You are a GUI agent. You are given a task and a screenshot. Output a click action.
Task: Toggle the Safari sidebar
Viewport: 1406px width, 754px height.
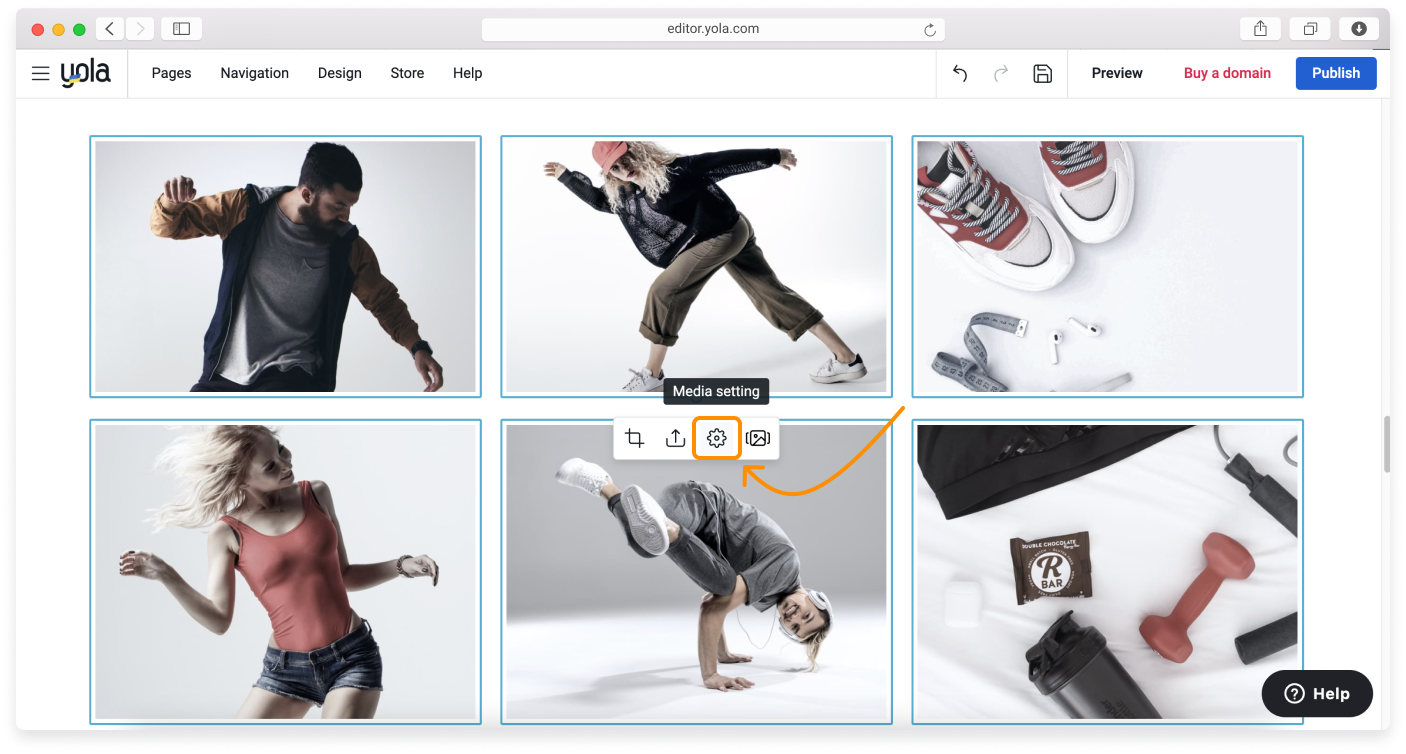181,29
